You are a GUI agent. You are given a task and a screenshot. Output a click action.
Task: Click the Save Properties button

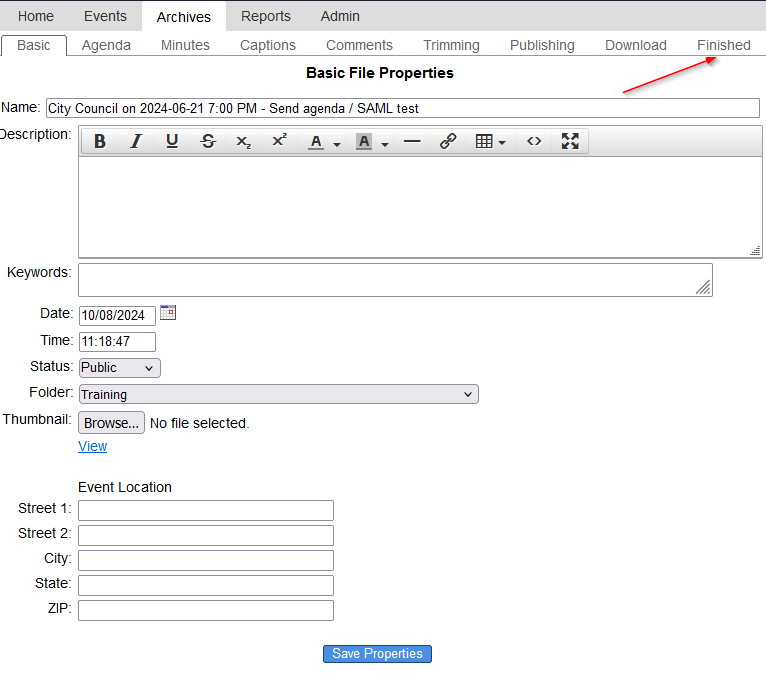tap(377, 654)
